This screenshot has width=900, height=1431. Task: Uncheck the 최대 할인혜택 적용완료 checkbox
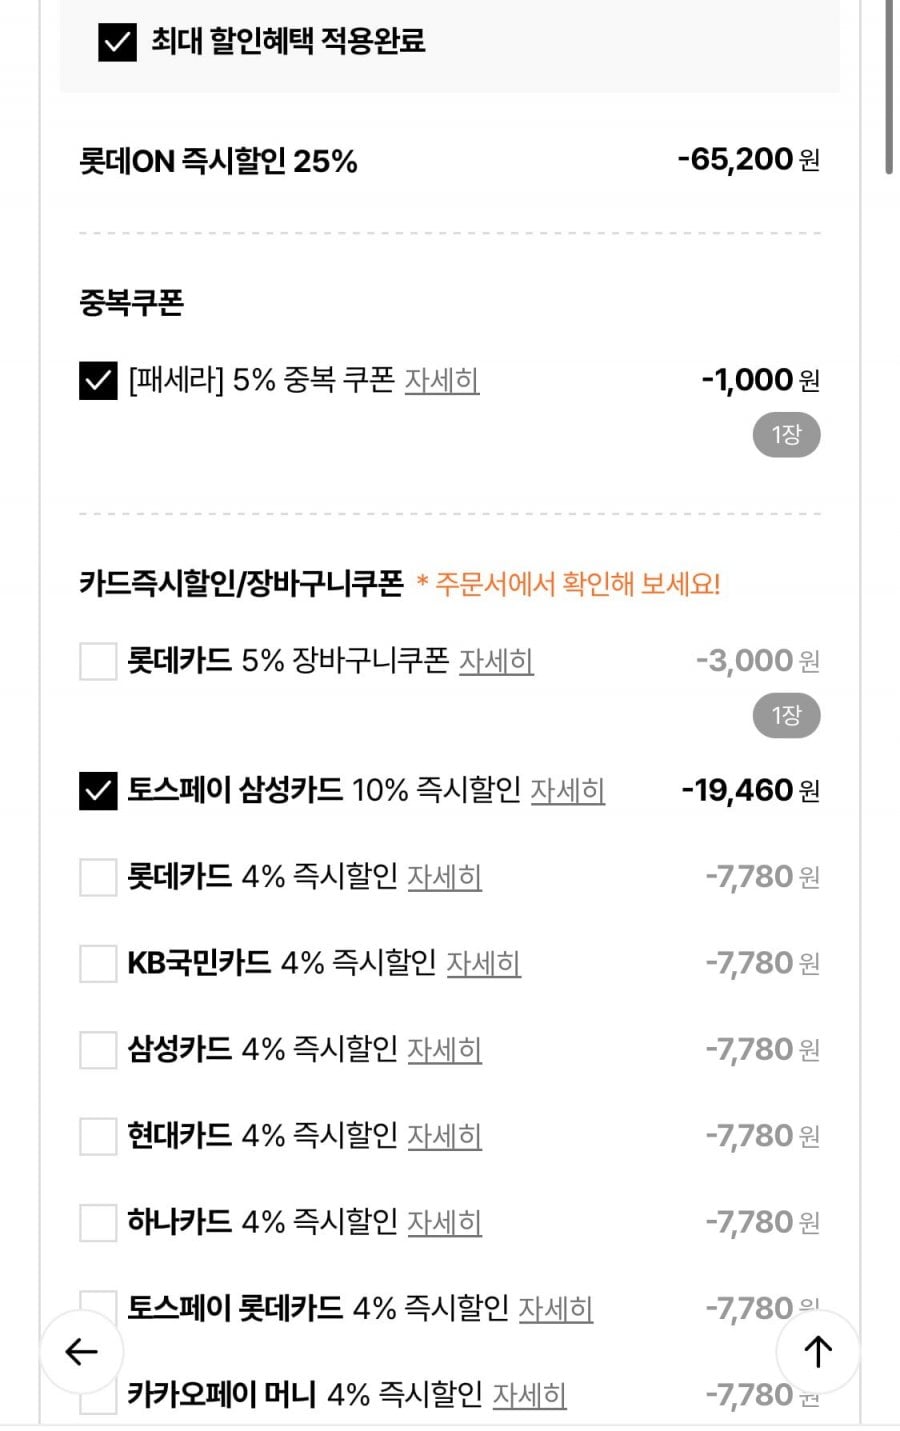coord(117,42)
